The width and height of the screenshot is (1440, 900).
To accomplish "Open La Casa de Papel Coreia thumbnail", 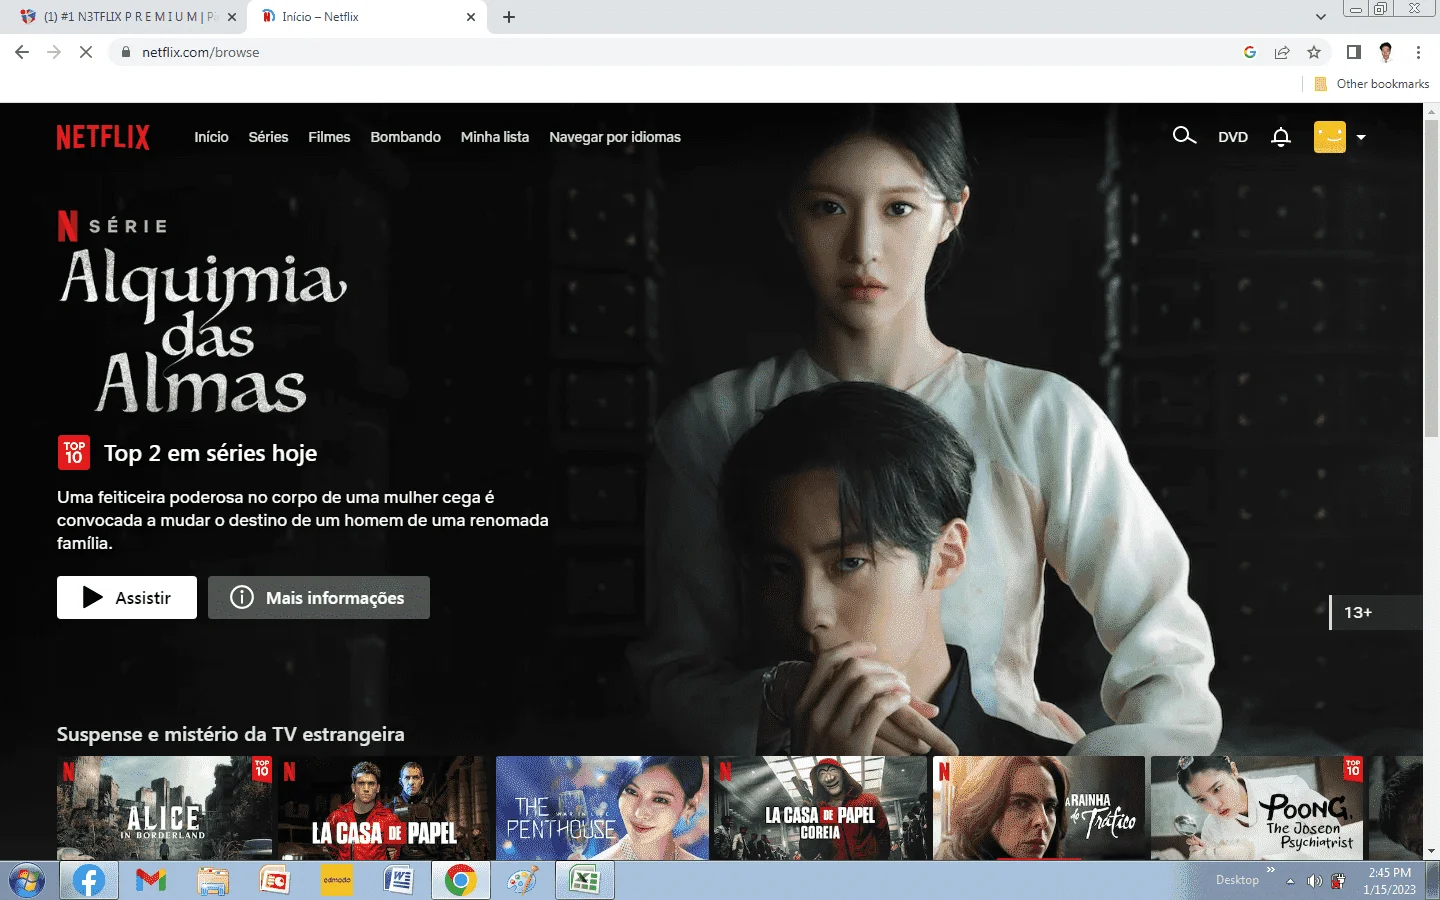I will point(820,808).
